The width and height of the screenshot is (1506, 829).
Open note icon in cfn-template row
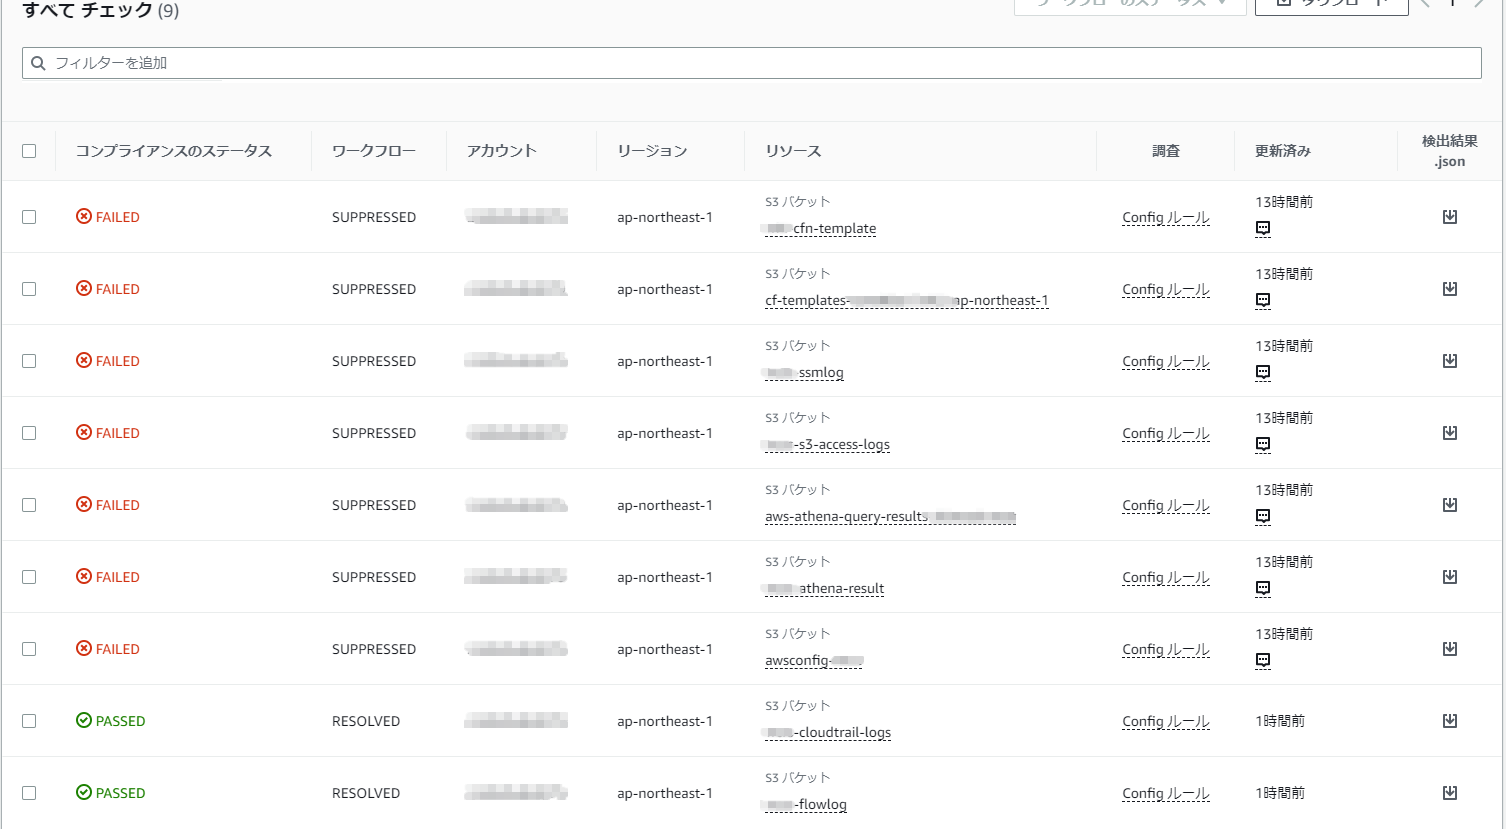coord(1263,228)
